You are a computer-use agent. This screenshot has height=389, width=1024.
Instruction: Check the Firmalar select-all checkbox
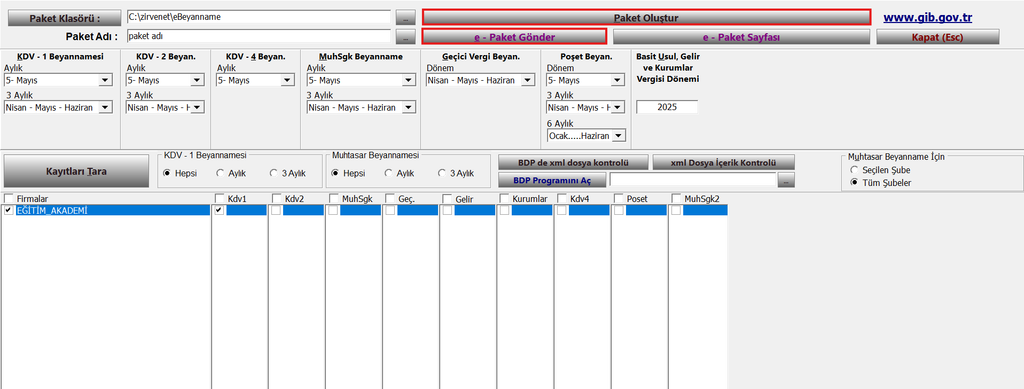click(x=8, y=198)
